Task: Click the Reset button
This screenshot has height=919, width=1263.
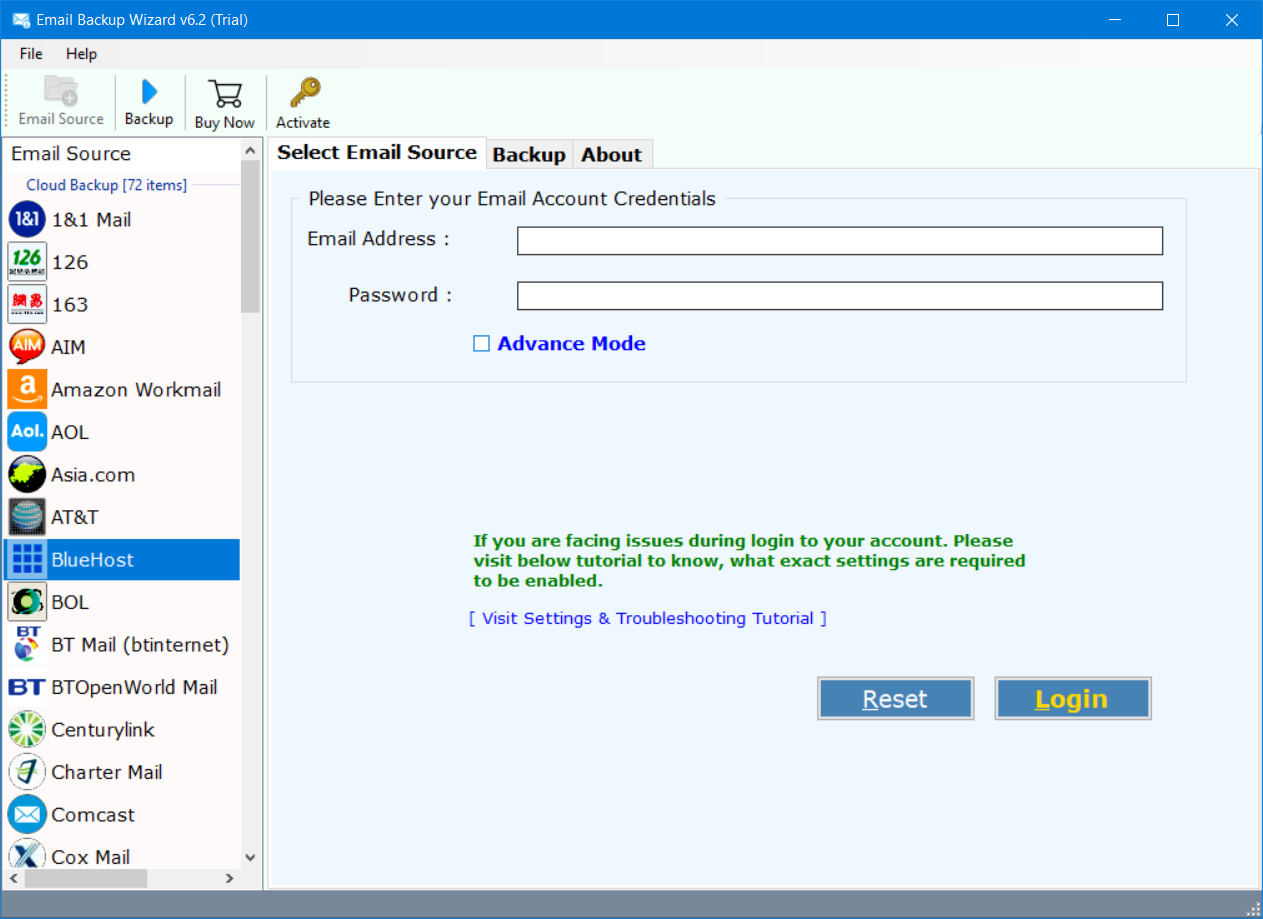Action: point(895,699)
